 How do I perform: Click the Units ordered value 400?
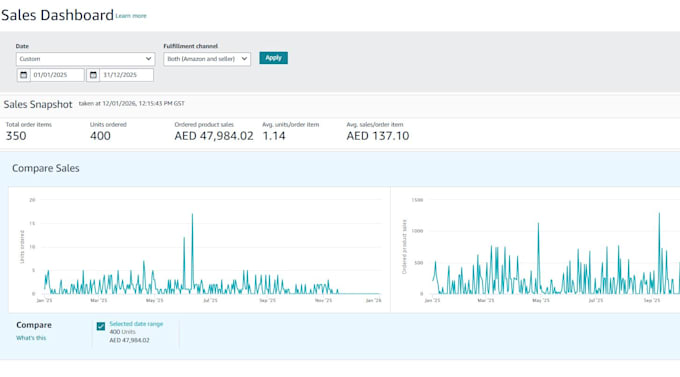(100, 136)
